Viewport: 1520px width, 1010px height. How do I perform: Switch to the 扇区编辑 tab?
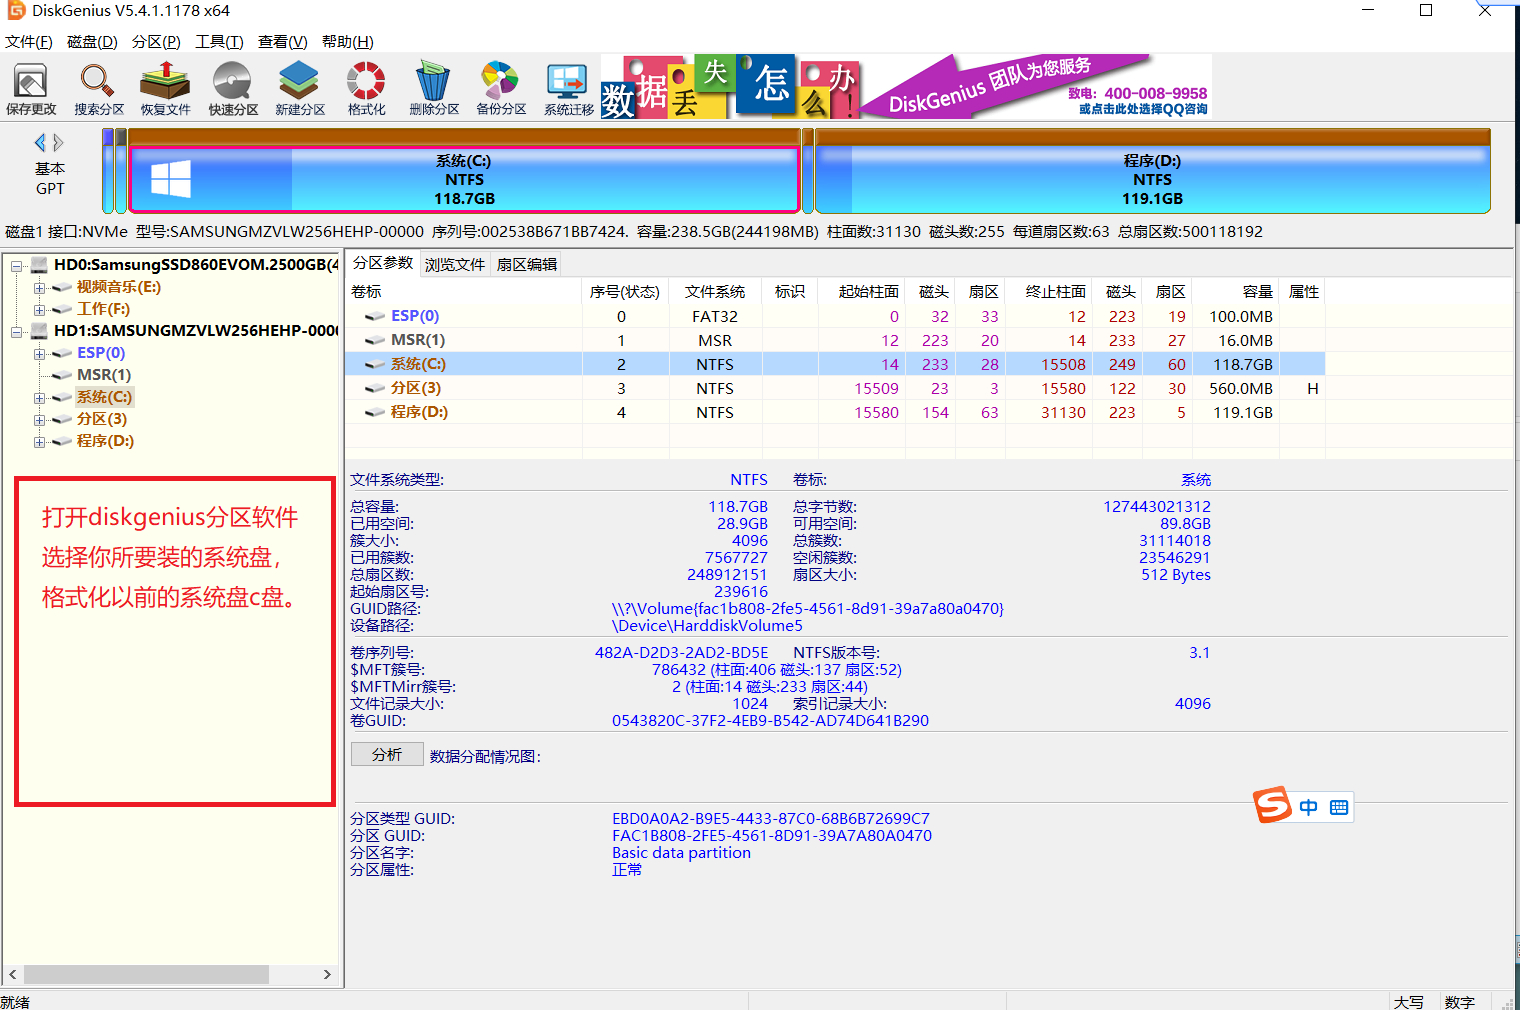[x=527, y=264]
